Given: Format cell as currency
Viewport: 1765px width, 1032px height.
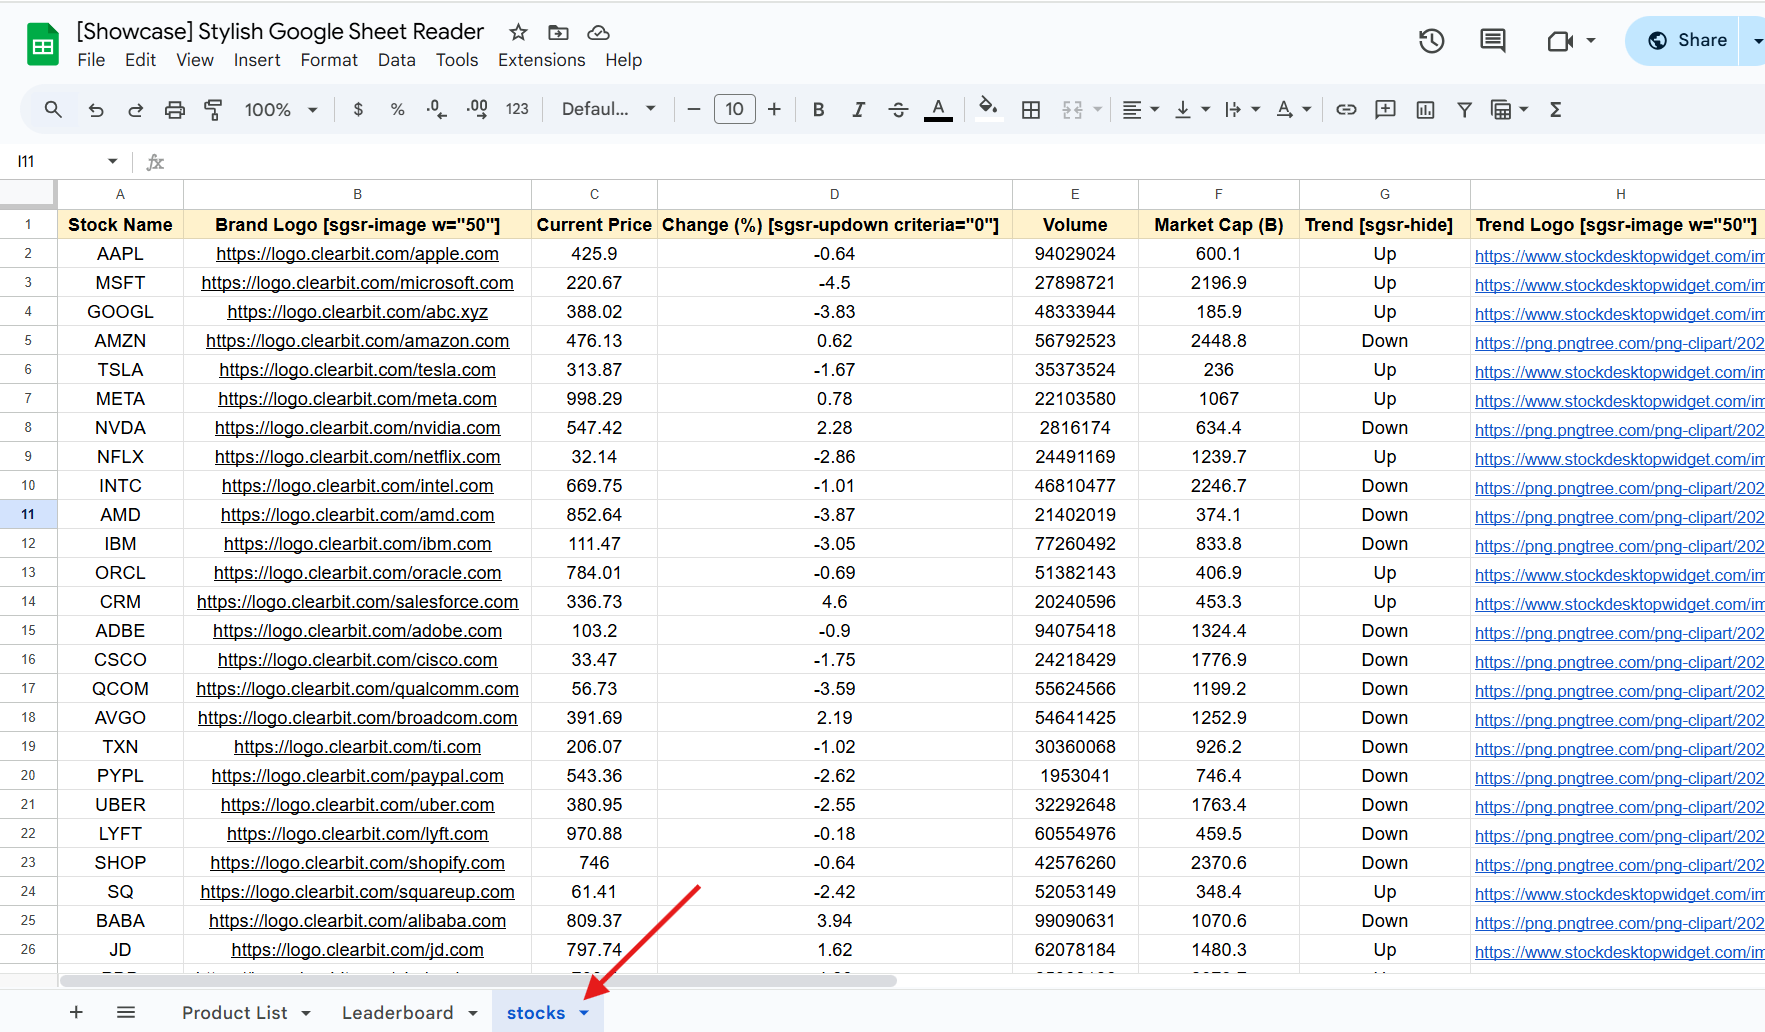Looking at the screenshot, I should tap(358, 109).
